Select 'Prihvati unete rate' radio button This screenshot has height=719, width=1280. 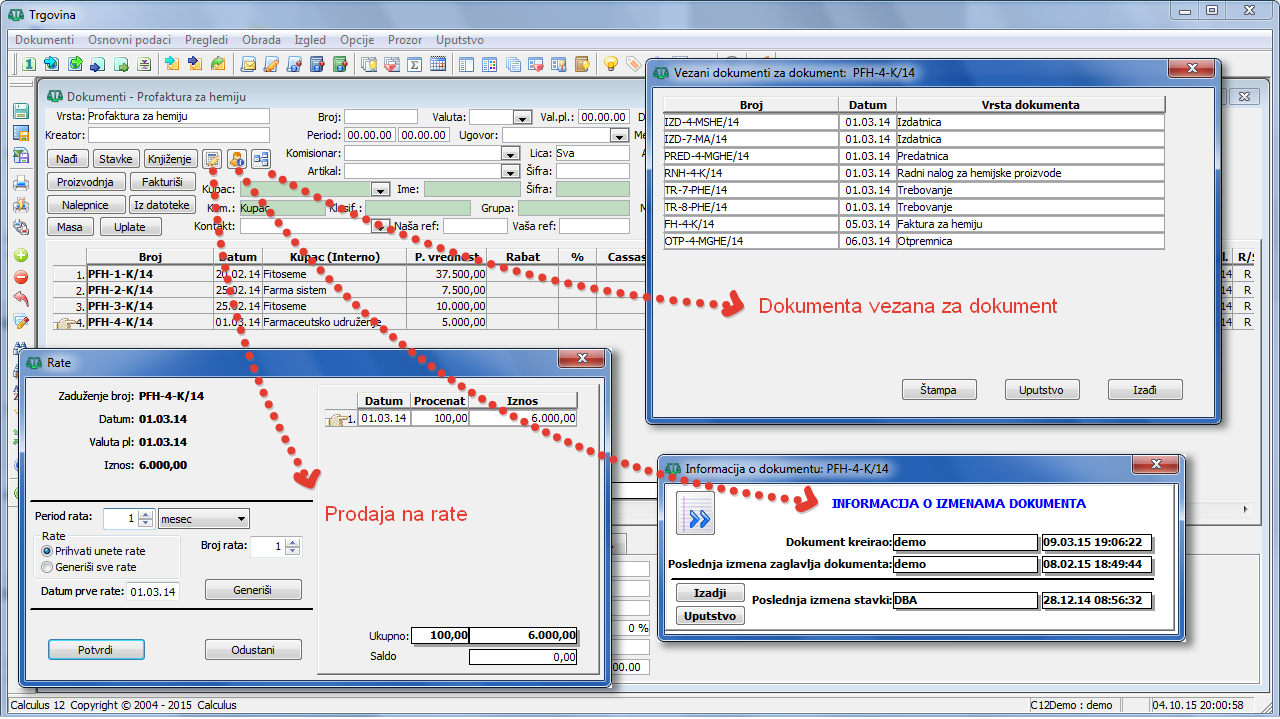tap(46, 551)
